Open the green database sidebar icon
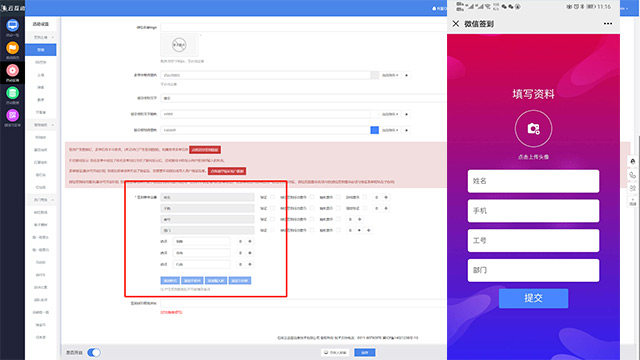 (x=12, y=93)
